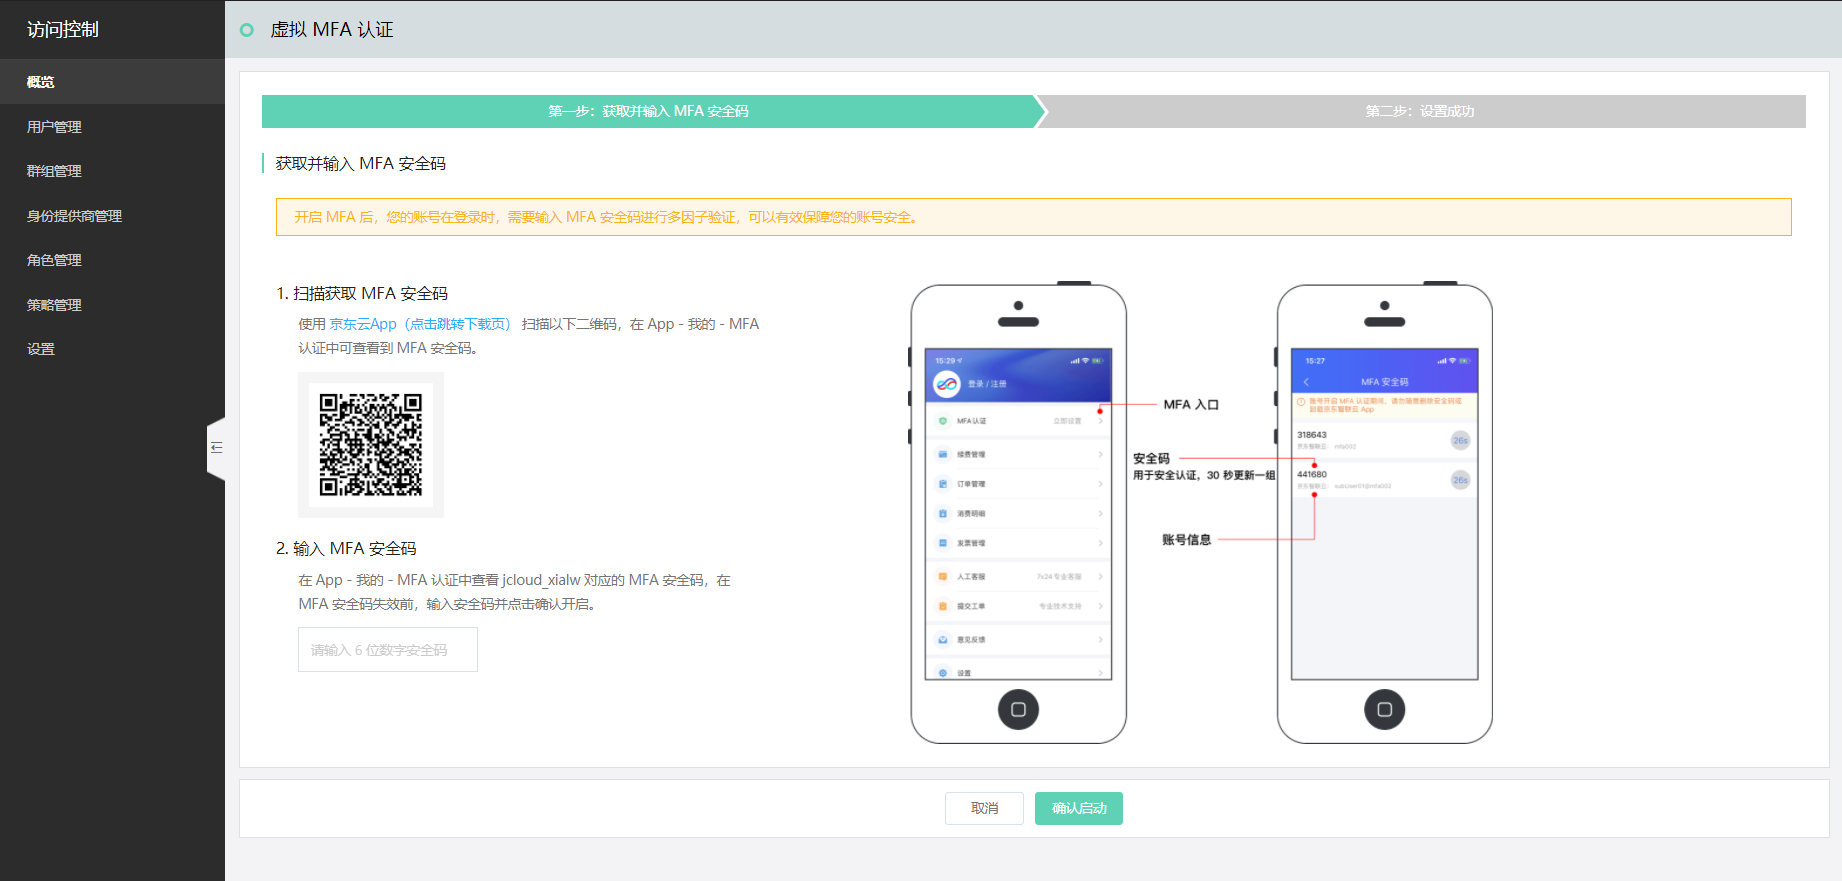Click the 取消 button
1842x881 pixels.
click(984, 808)
